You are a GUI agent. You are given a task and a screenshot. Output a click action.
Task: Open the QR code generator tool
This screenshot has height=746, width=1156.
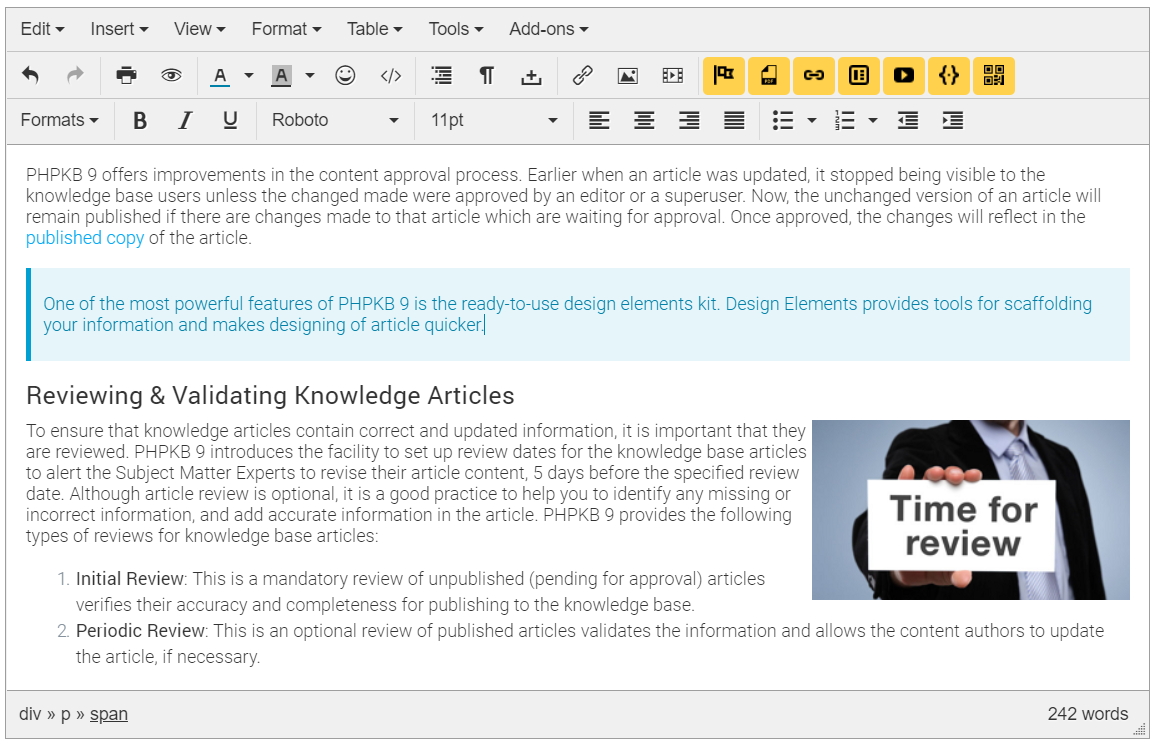click(993, 75)
